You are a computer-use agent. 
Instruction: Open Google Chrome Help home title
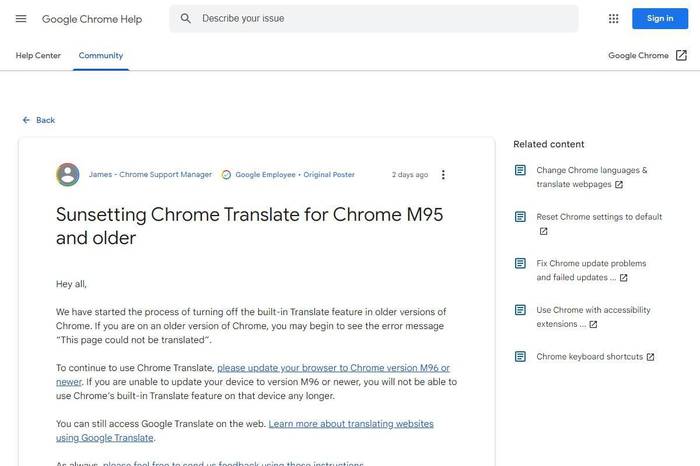pos(92,19)
